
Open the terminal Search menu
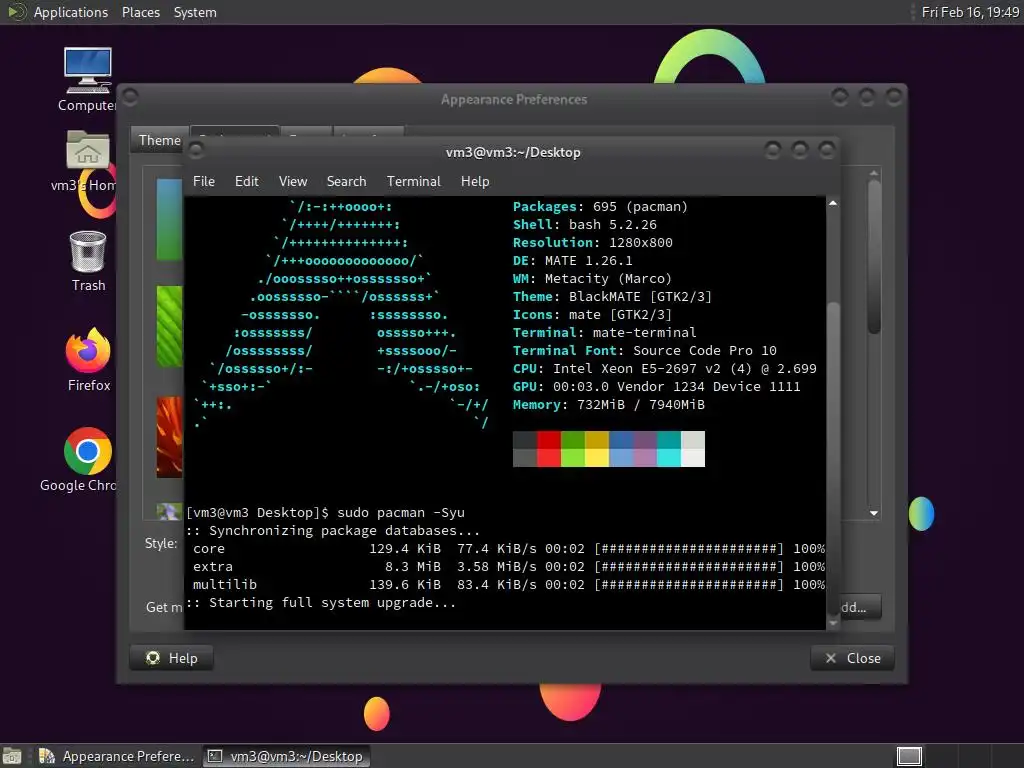pos(346,182)
